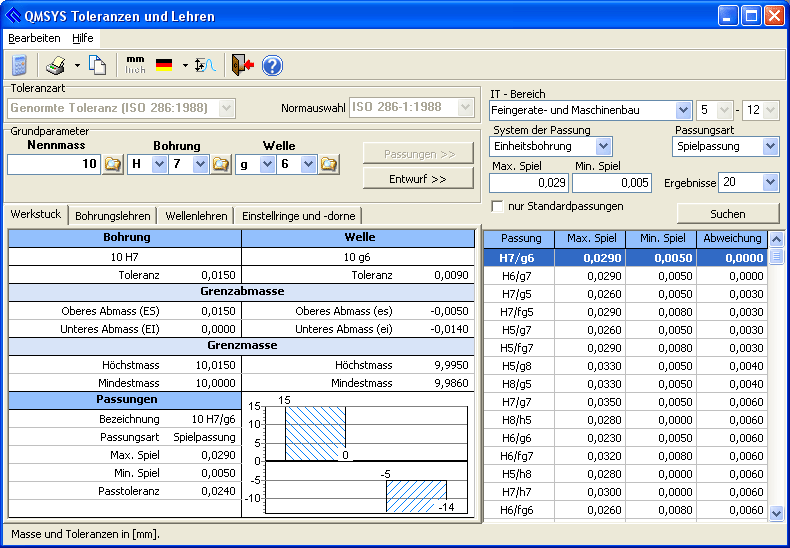Image resolution: width=790 pixels, height=548 pixels.
Task: Click the Max. Spiel column header
Action: 590,239
